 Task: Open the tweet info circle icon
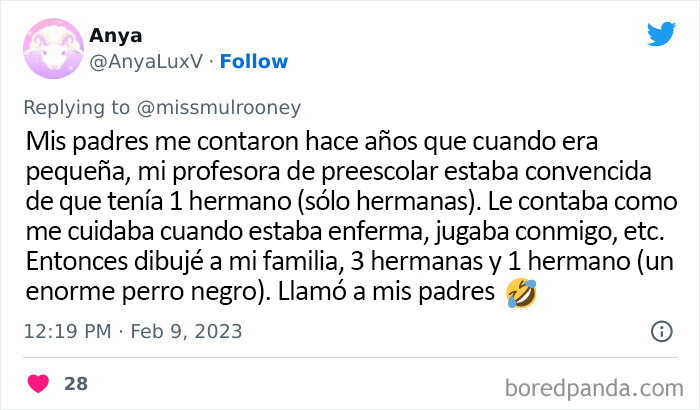click(661, 331)
